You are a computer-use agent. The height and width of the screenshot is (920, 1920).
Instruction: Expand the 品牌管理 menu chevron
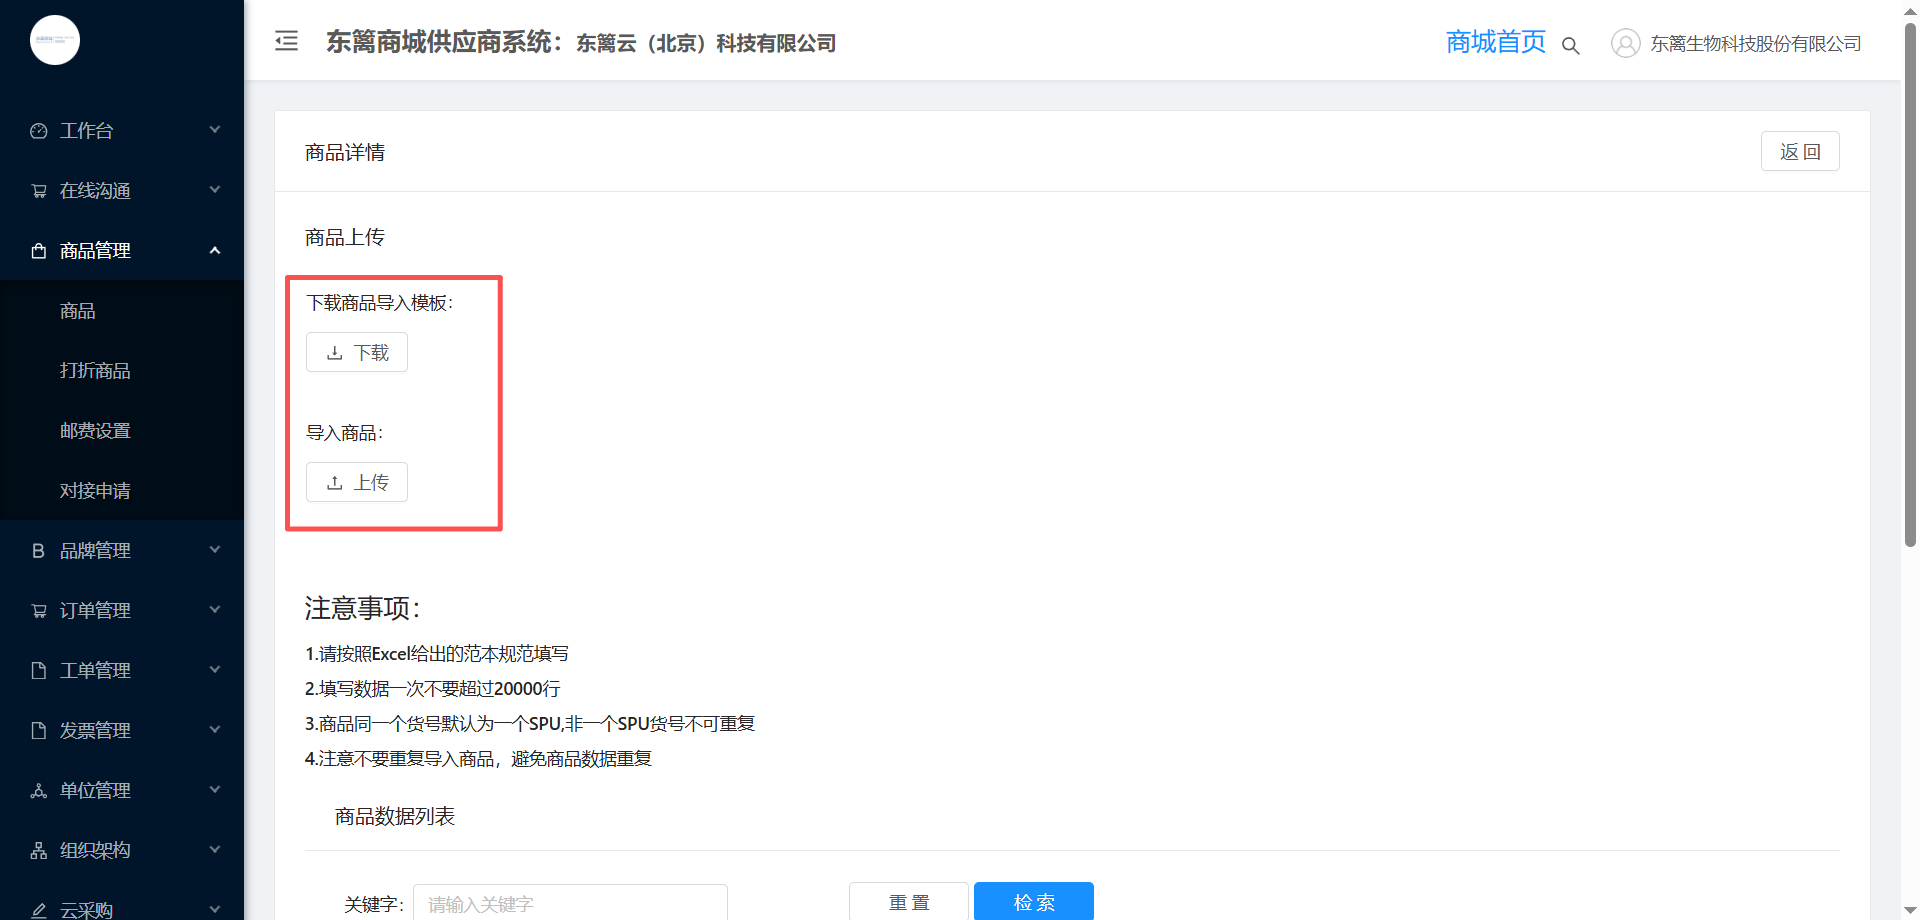[215, 550]
